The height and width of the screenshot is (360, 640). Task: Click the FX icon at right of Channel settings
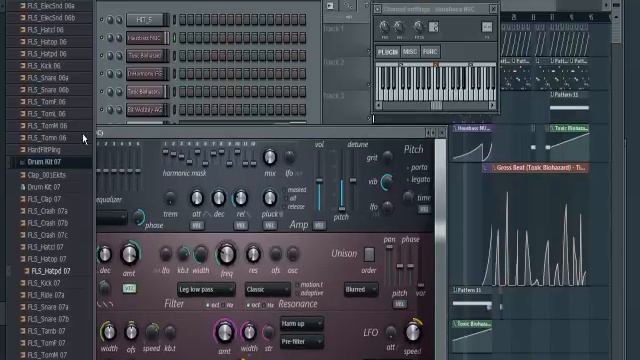(x=487, y=27)
